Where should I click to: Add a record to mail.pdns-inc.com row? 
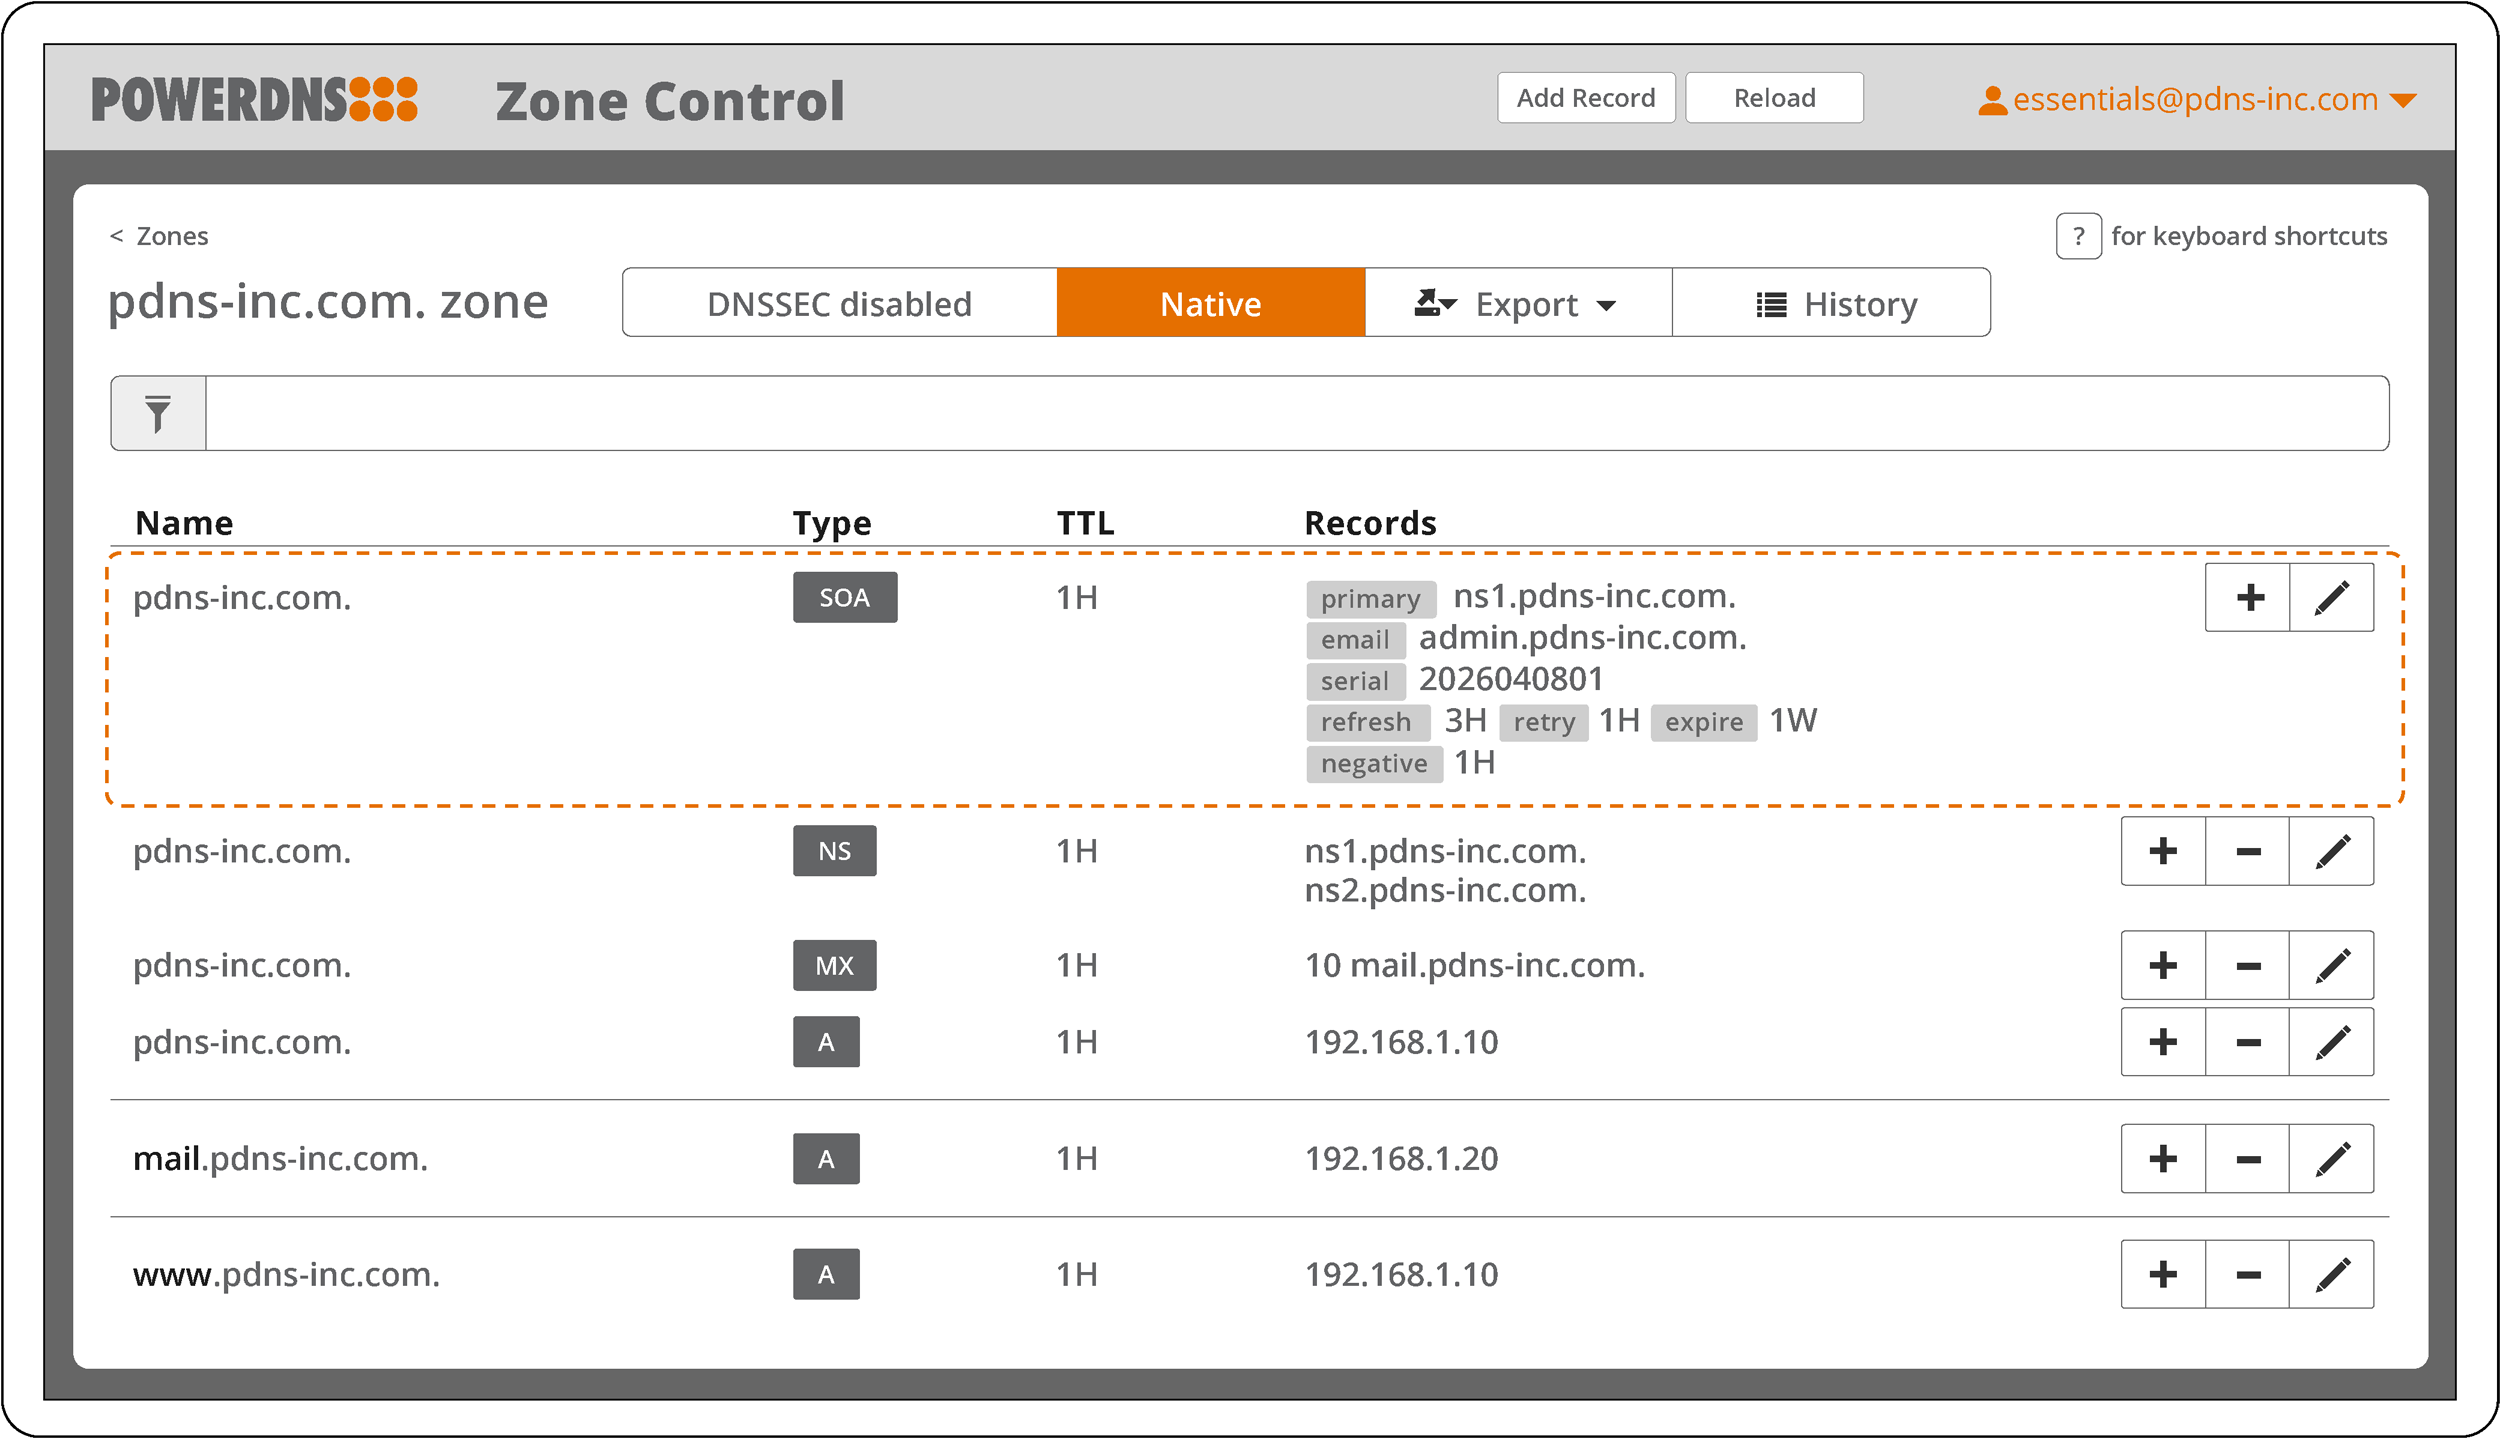[2163, 1159]
